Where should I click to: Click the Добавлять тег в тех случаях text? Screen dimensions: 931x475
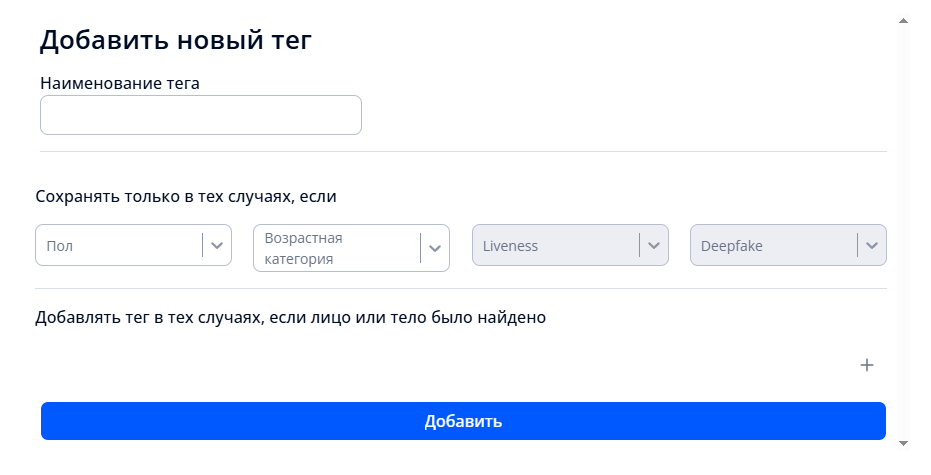(290, 318)
